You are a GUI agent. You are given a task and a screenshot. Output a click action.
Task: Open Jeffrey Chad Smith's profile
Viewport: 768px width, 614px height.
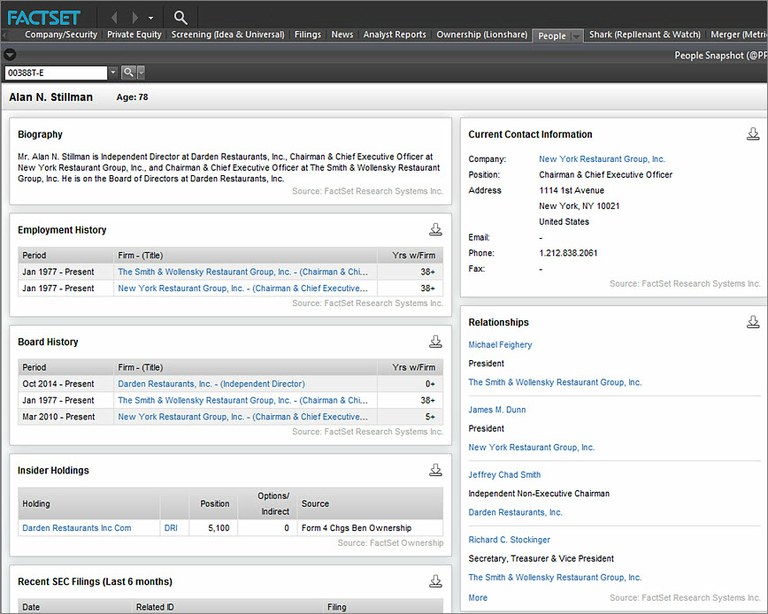coord(504,475)
